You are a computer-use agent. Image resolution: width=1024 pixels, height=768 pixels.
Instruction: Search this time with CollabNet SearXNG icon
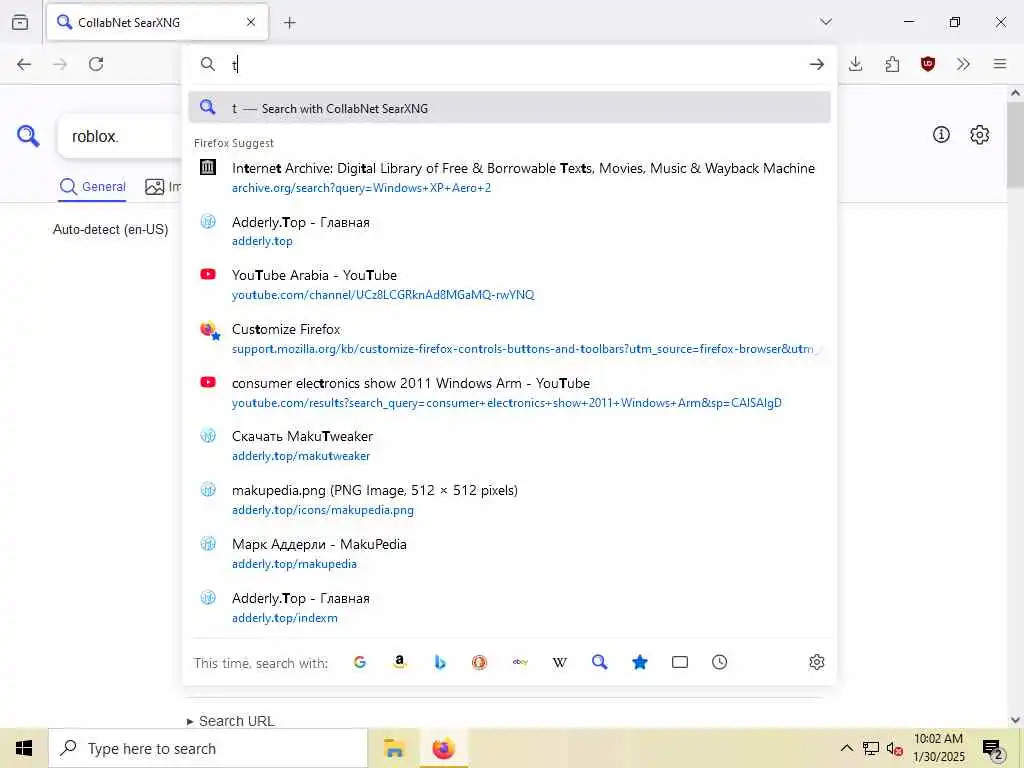click(x=600, y=662)
